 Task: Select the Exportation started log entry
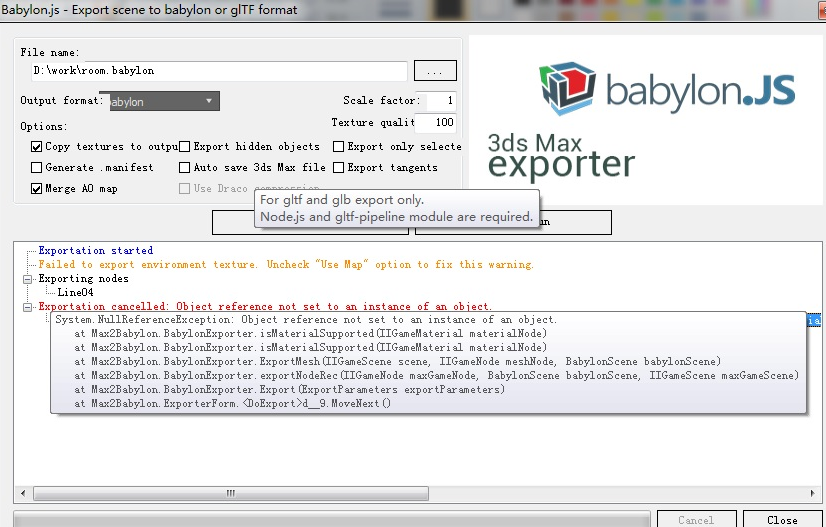click(95, 250)
